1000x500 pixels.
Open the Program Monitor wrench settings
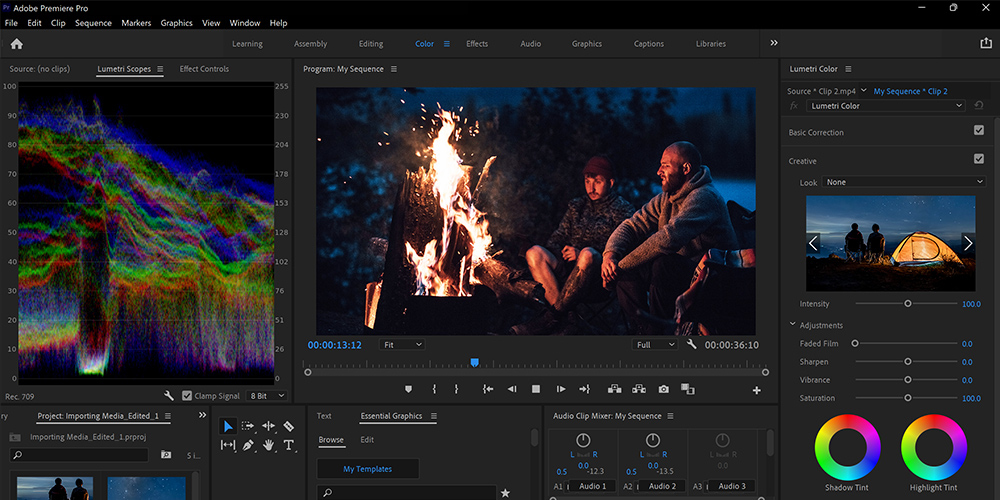pos(691,344)
